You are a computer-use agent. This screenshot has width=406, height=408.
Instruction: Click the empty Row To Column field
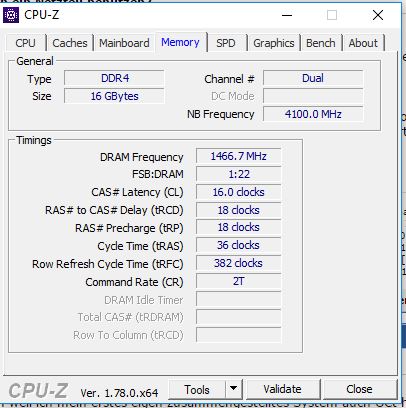[239, 335]
